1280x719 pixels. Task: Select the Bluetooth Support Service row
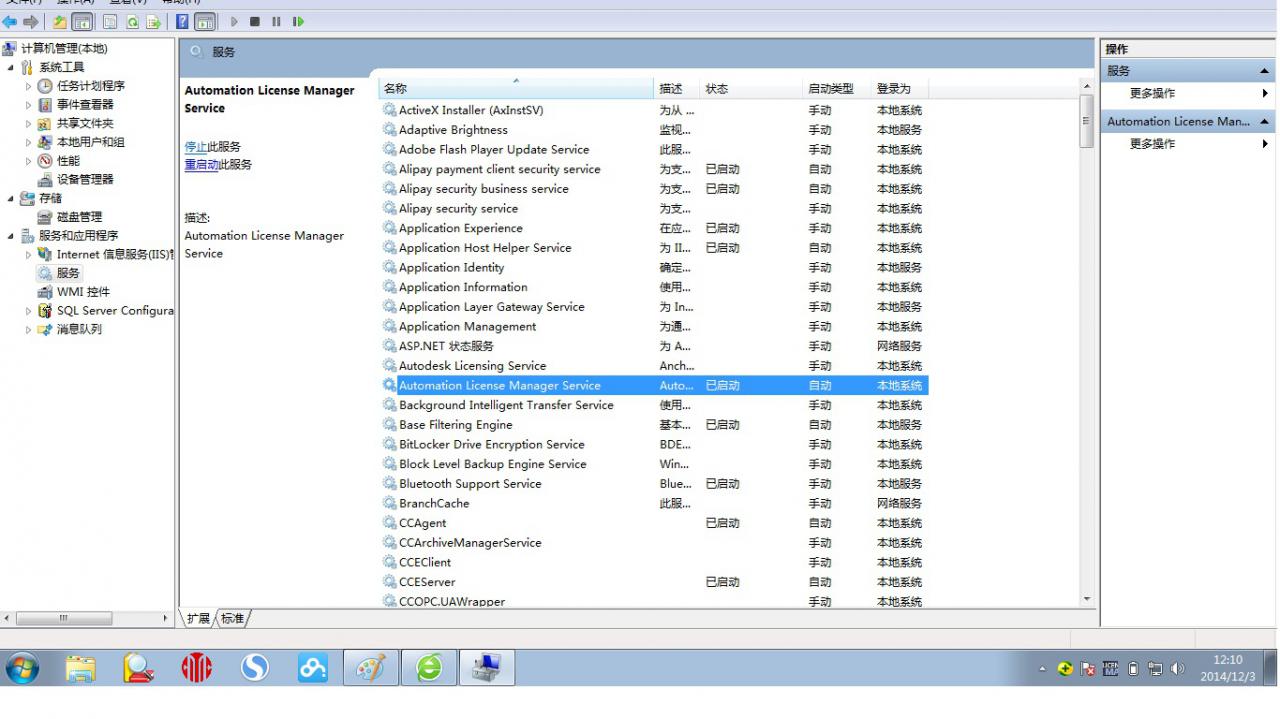[654, 484]
